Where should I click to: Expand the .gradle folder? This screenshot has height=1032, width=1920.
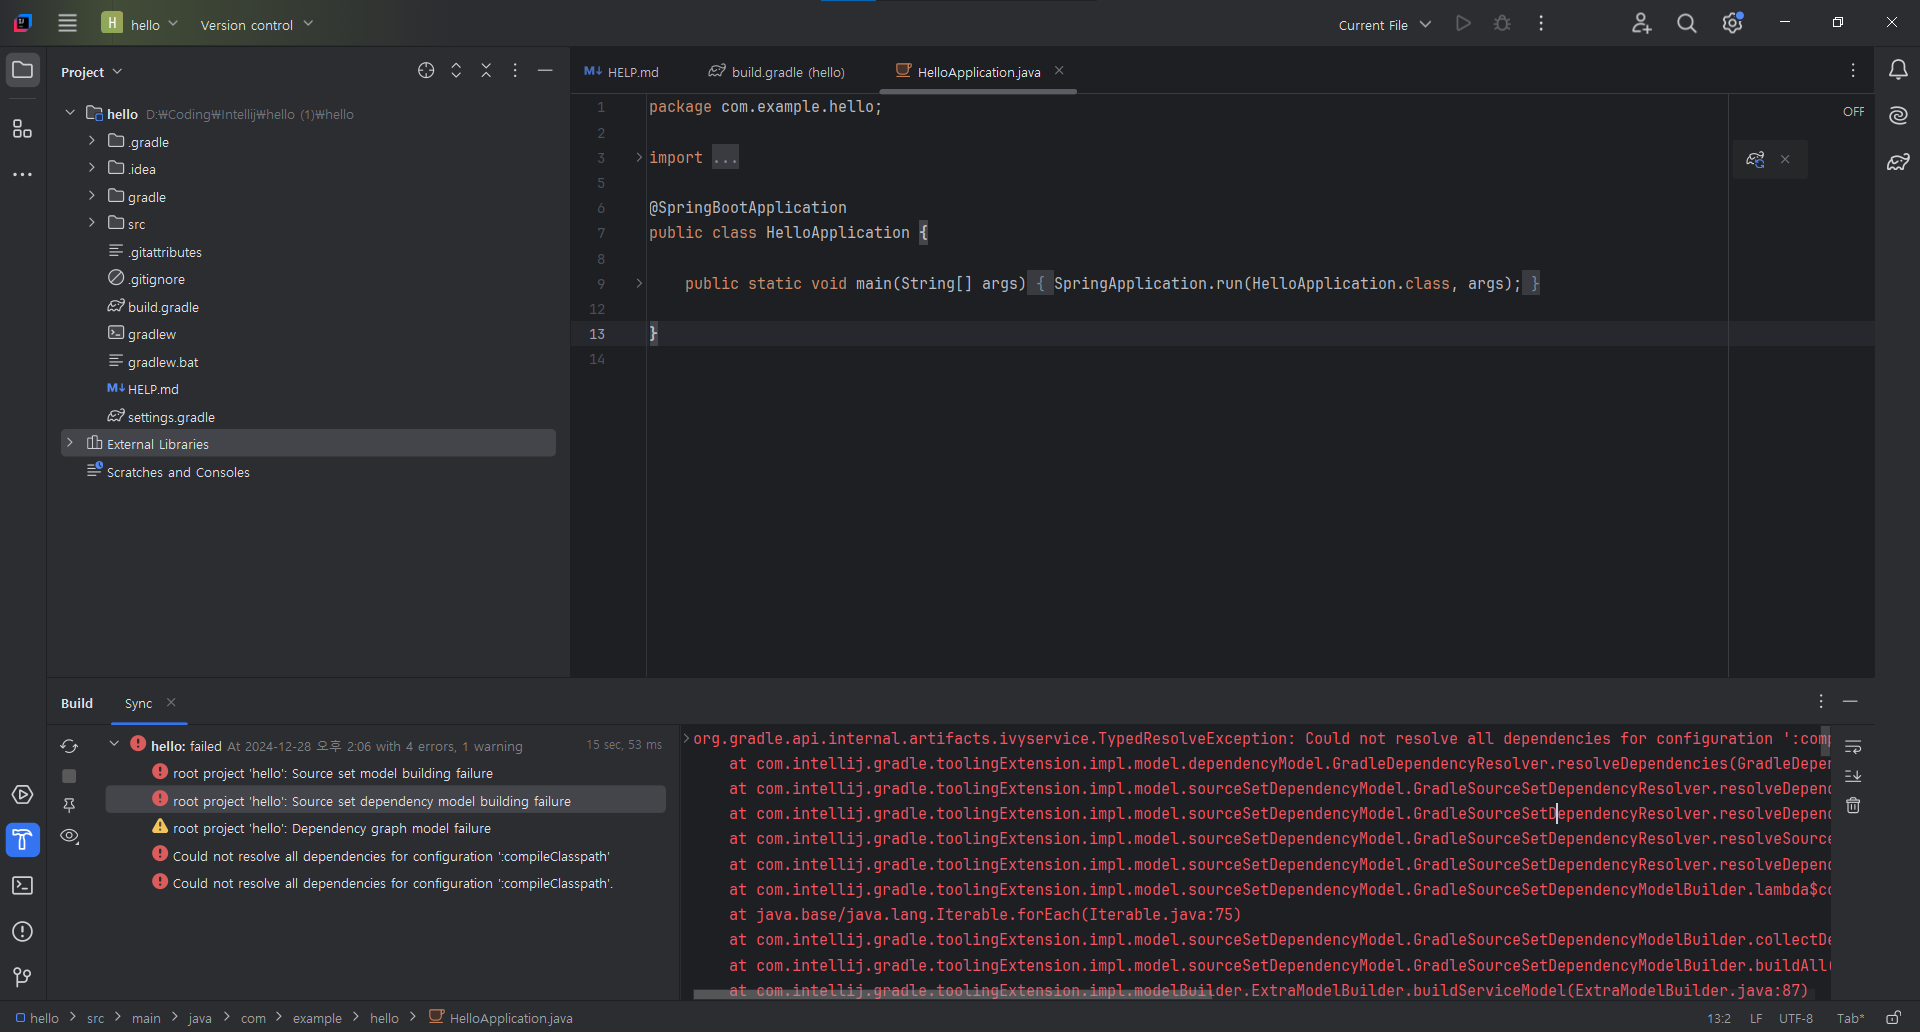tap(92, 141)
